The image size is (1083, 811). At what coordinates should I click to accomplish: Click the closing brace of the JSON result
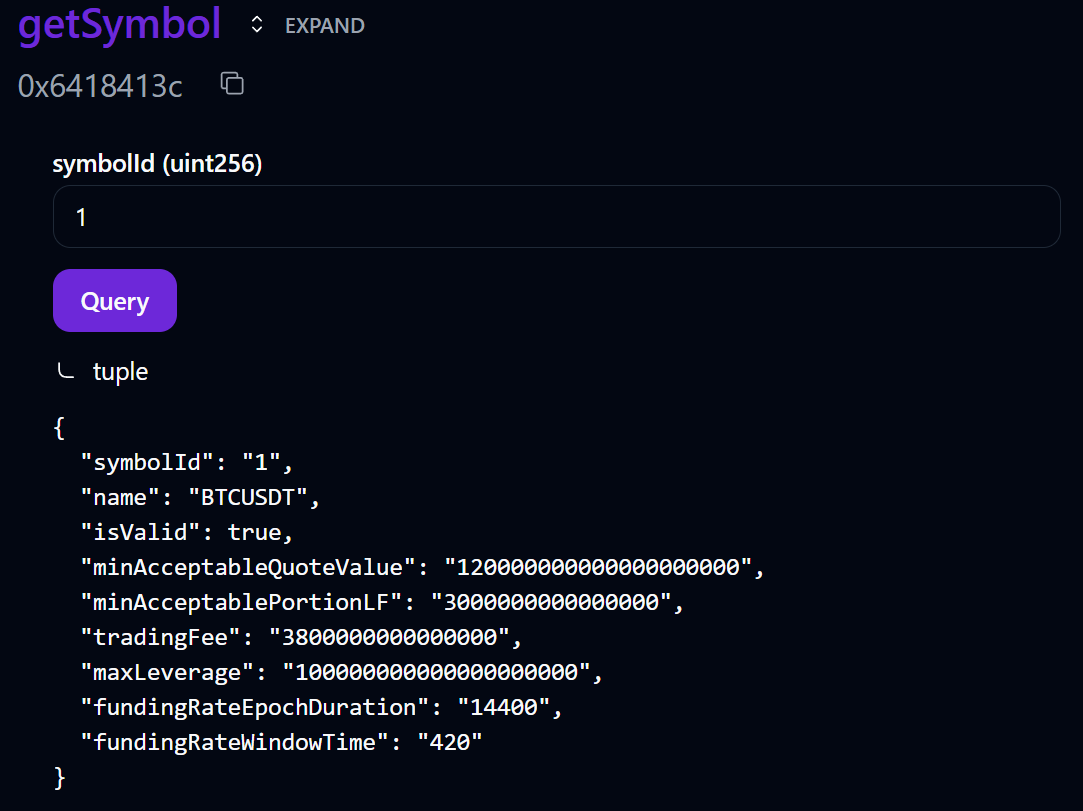tap(59, 777)
